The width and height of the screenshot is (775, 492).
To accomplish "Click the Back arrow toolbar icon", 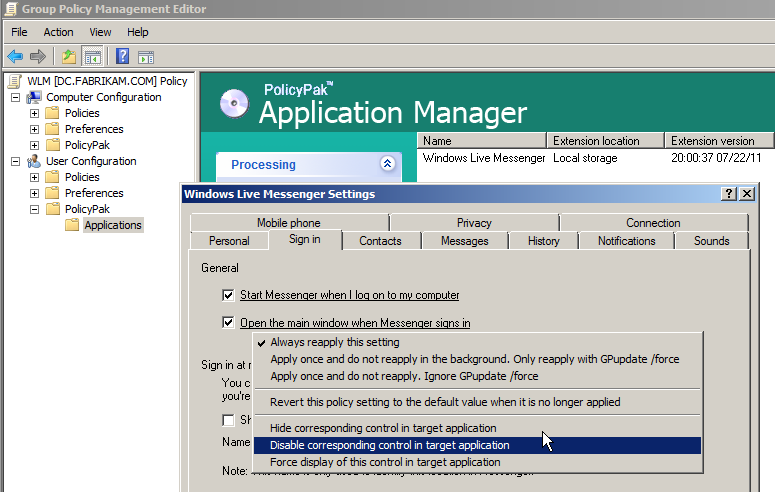I will pos(14,56).
